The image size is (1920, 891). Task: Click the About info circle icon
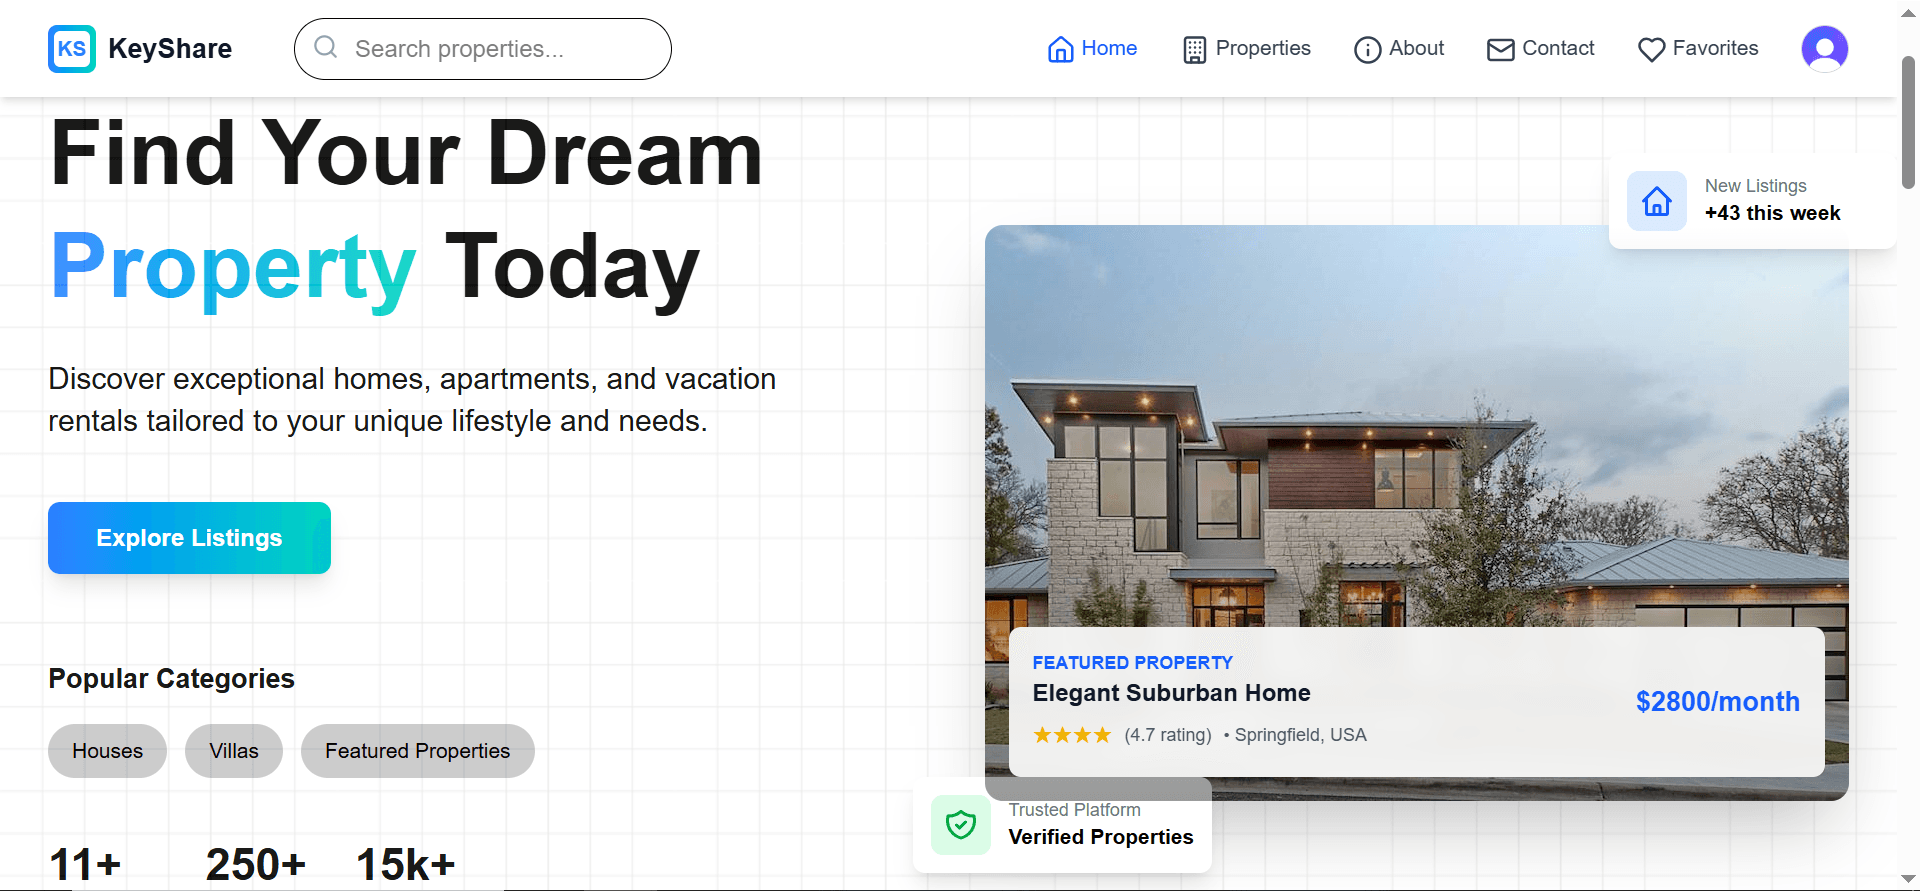1367,50
